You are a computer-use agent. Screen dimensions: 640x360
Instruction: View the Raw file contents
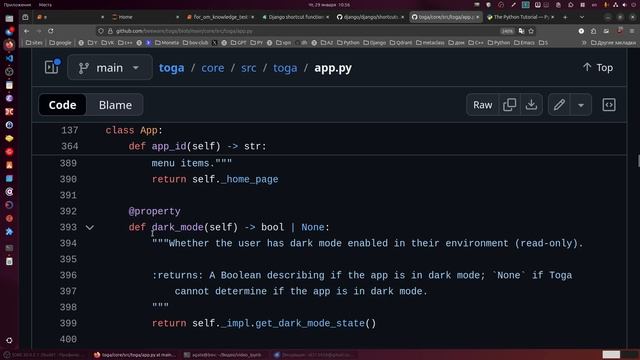pos(482,105)
